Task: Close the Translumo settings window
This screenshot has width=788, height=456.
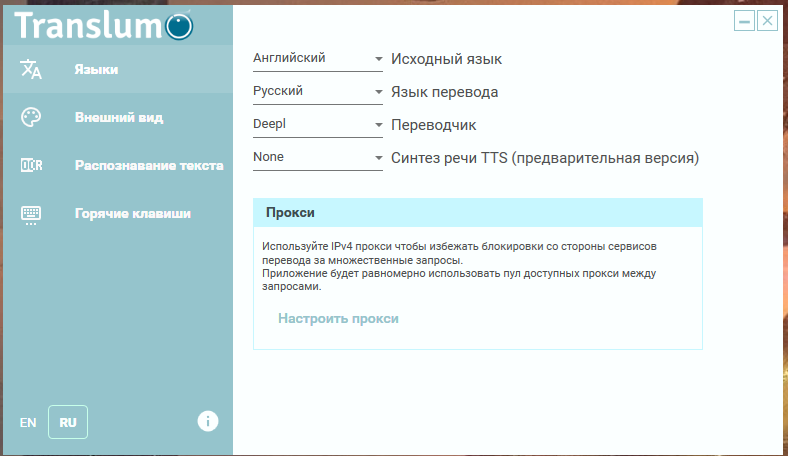Action: (767, 21)
